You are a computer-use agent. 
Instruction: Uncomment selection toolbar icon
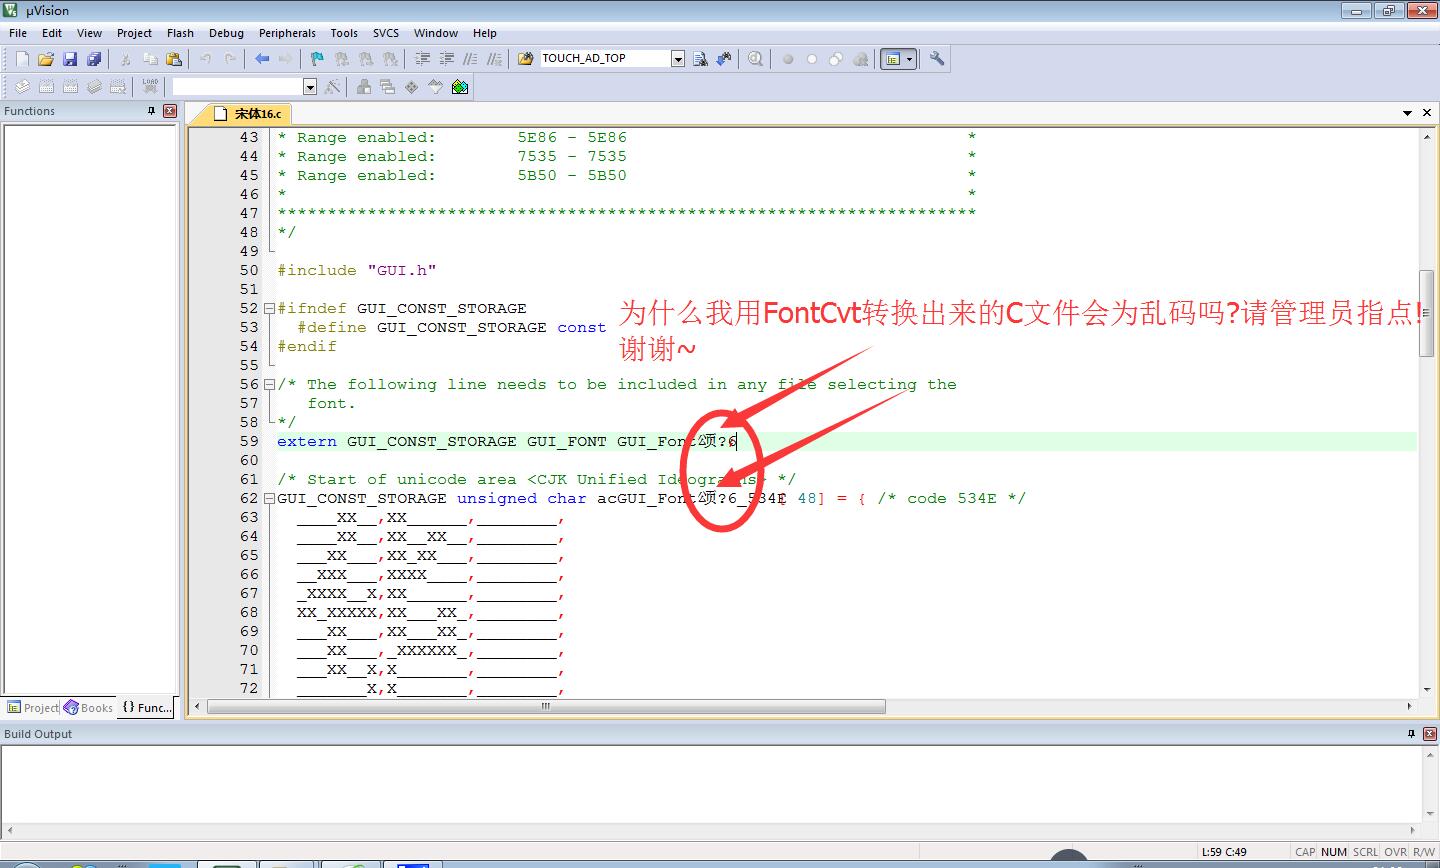pyautogui.click(x=494, y=59)
